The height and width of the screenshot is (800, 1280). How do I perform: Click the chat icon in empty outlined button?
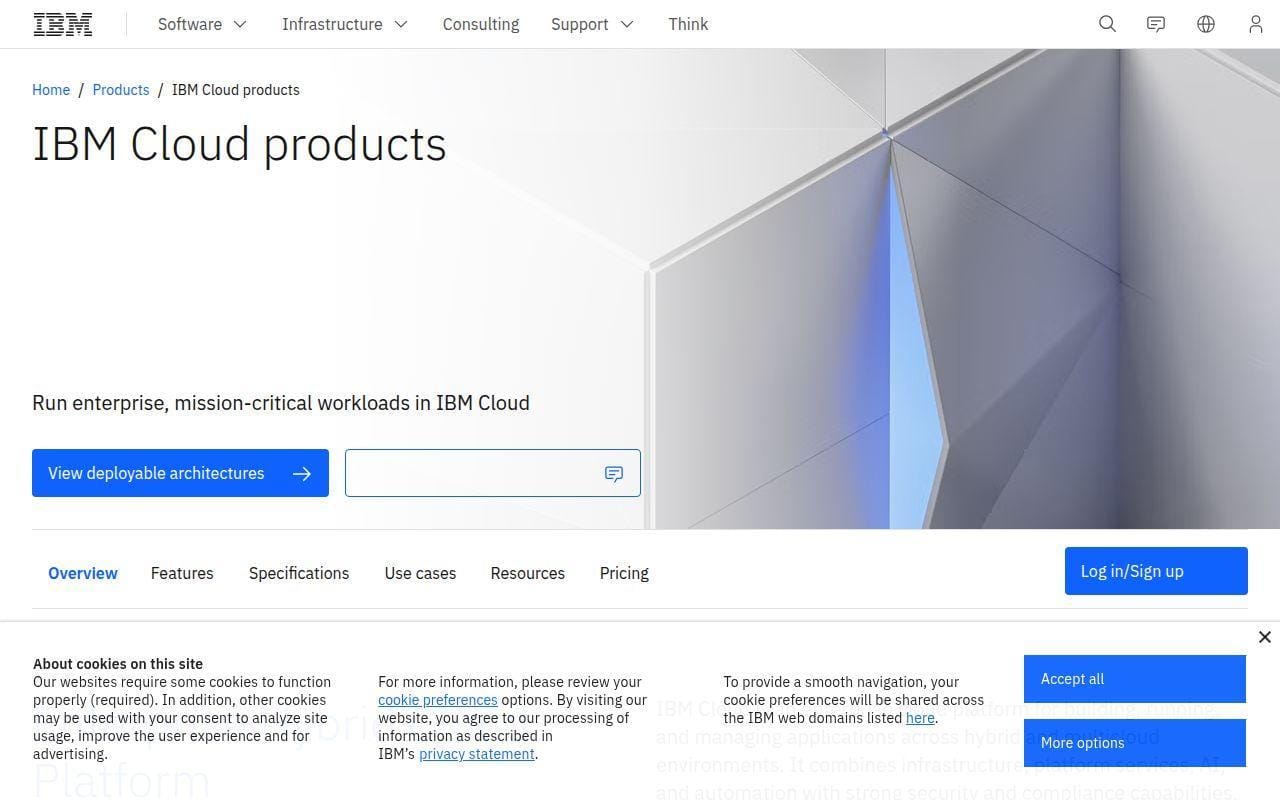coord(614,474)
